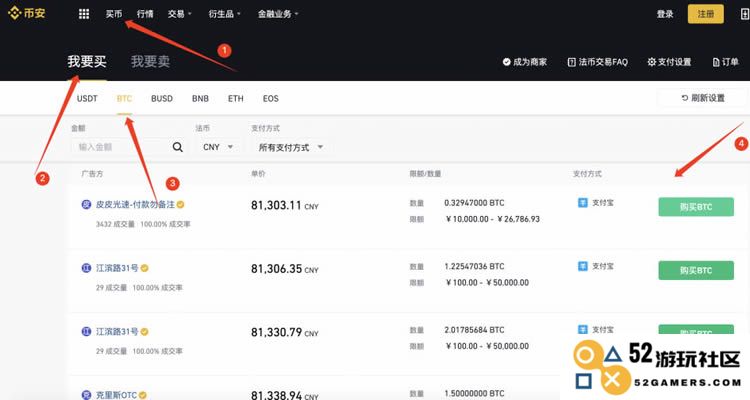This screenshot has height=400, width=750.
Task: Click 购买BTC for the 81,306.35 offer
Action: [696, 270]
